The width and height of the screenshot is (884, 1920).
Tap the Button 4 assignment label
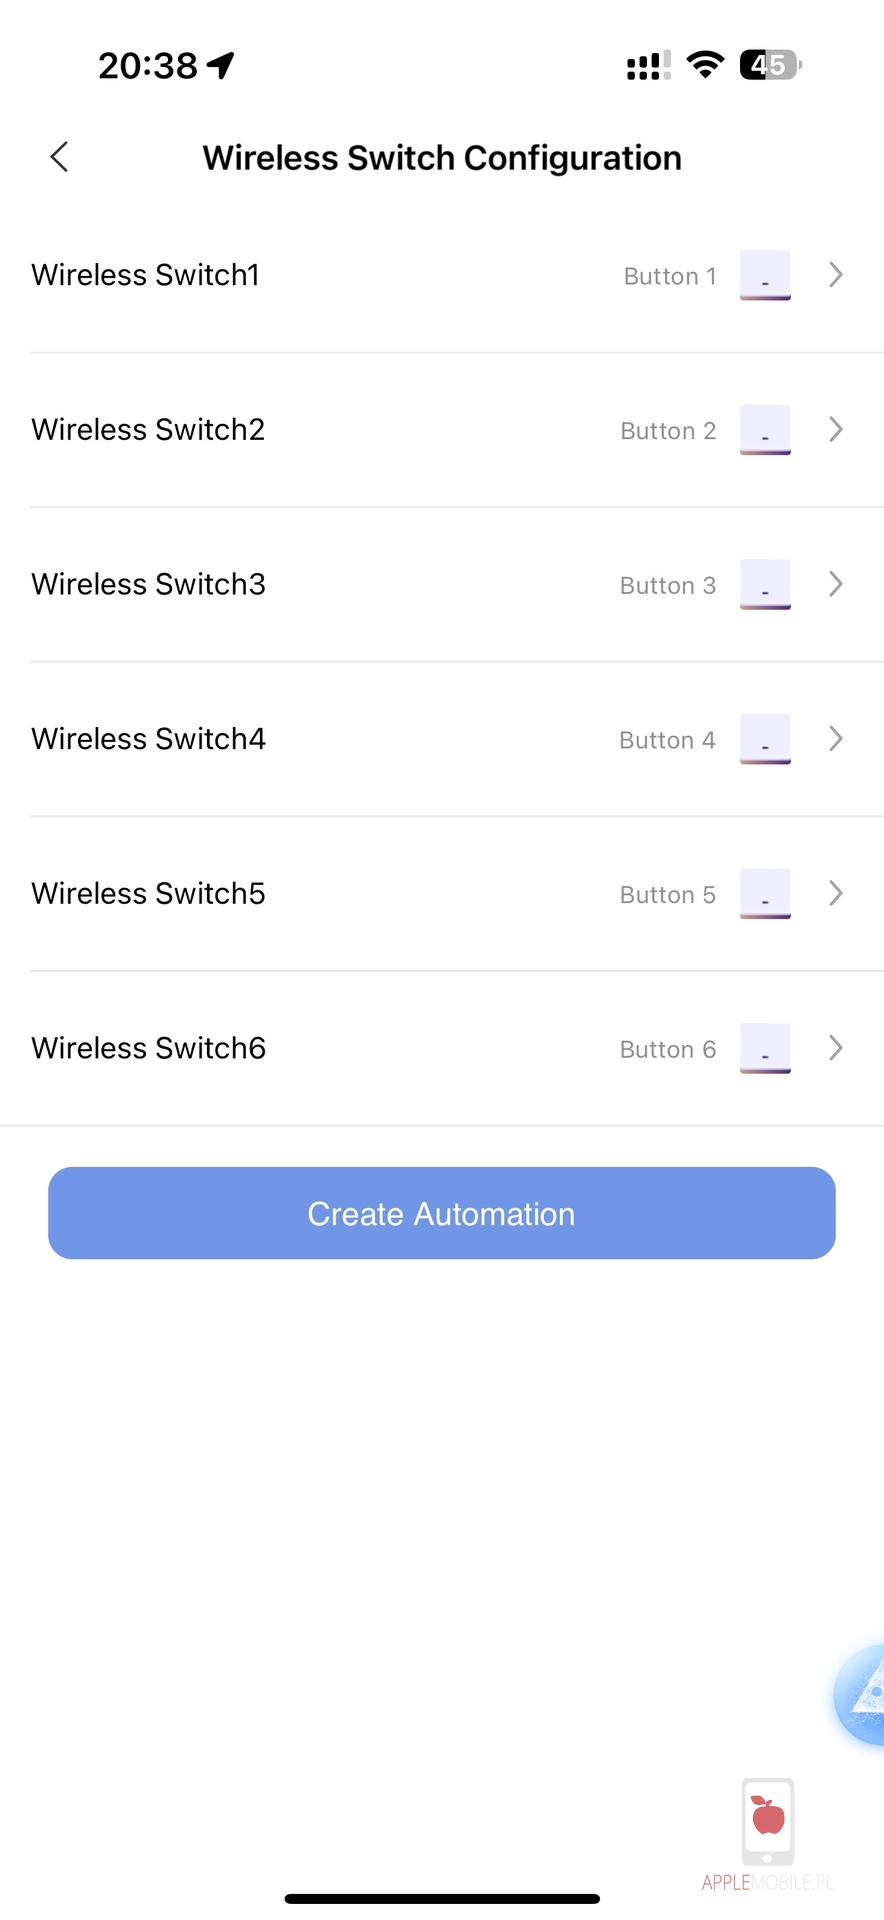pos(667,740)
